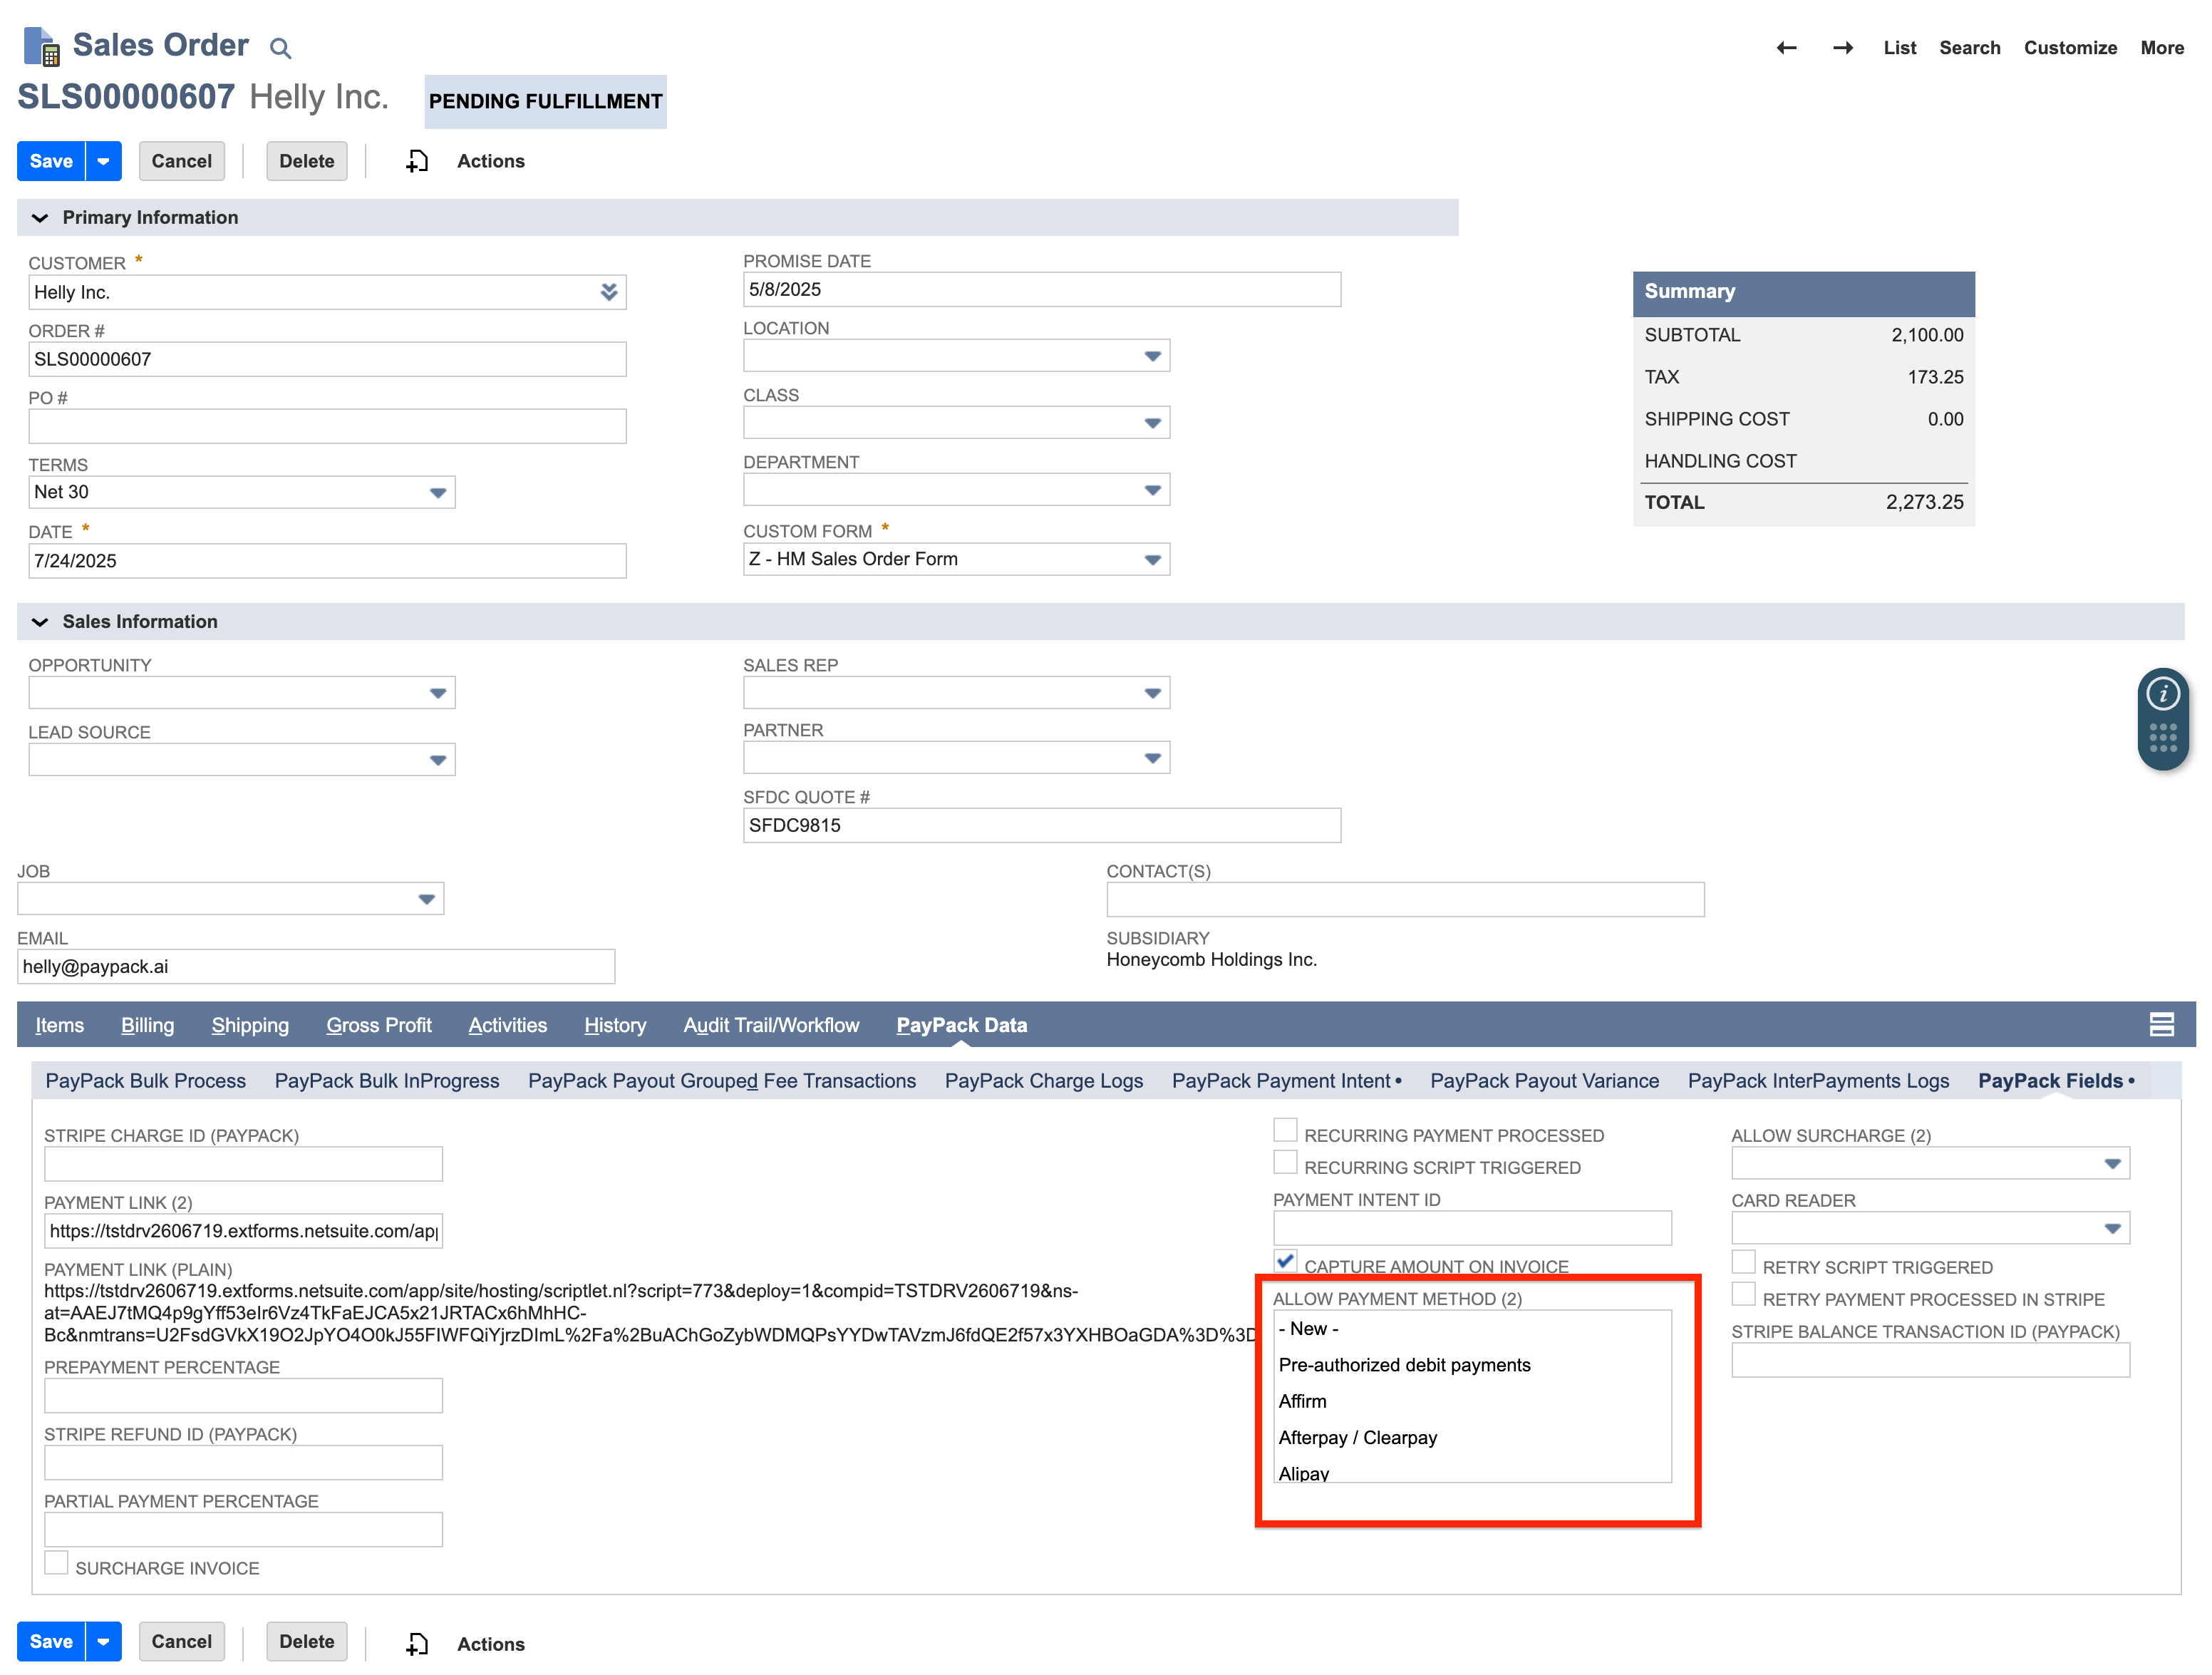2212x1675 pixels.
Task: Click the search icon beside the Sales Order title
Action: (280, 47)
